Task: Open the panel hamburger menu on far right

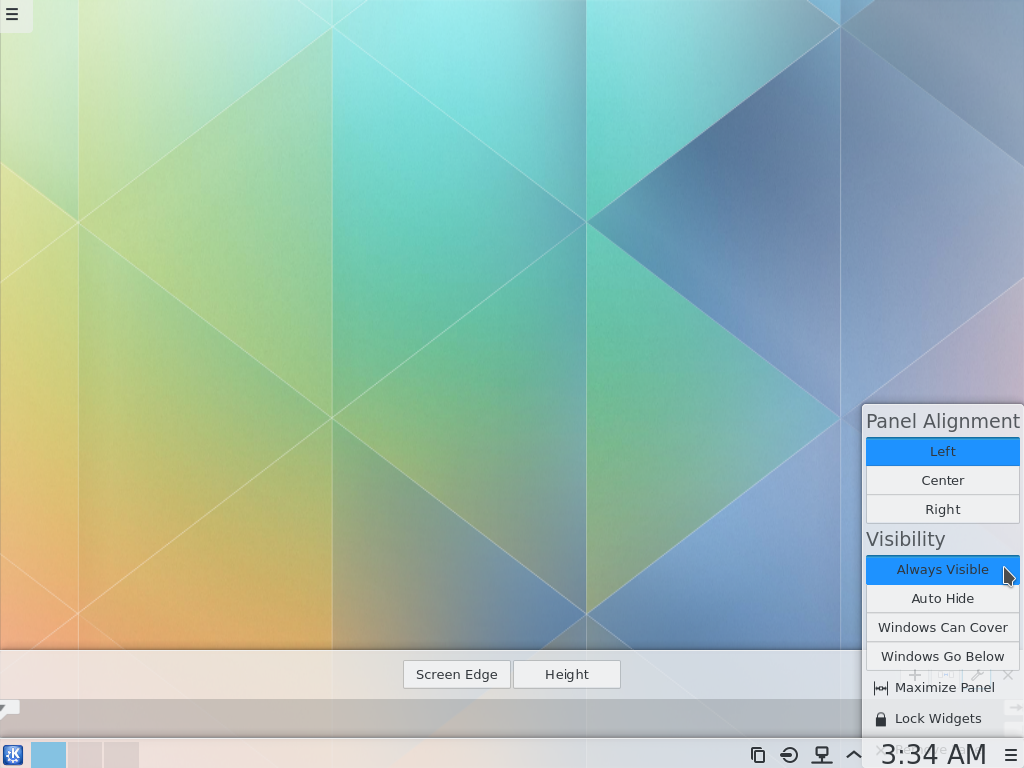Action: (x=1010, y=755)
